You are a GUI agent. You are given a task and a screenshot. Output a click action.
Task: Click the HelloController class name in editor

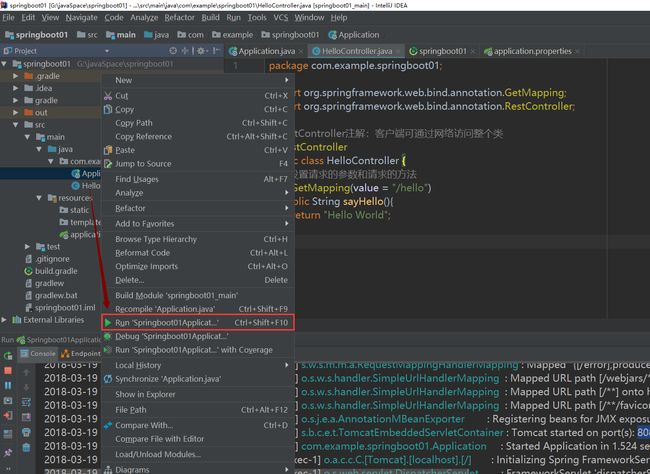363,161
